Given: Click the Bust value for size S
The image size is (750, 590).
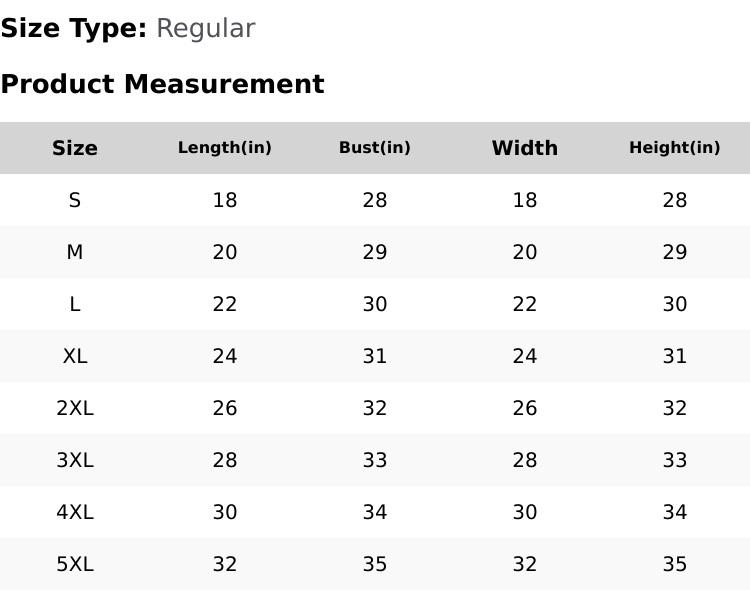Looking at the screenshot, I should click(x=375, y=200).
